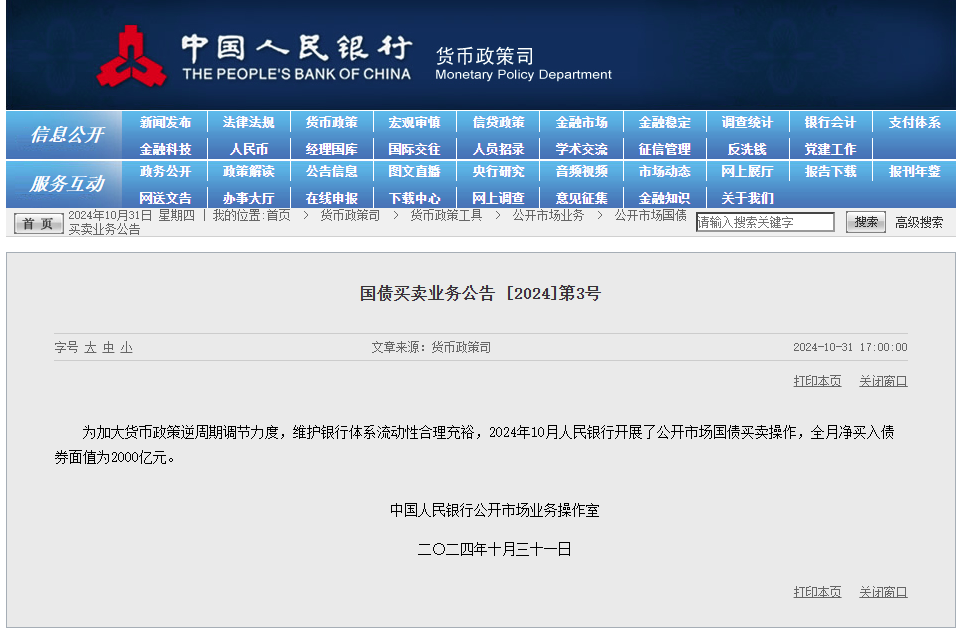962x638 pixels.
Task: Click the 信息公开 section header
Action: tap(67, 134)
